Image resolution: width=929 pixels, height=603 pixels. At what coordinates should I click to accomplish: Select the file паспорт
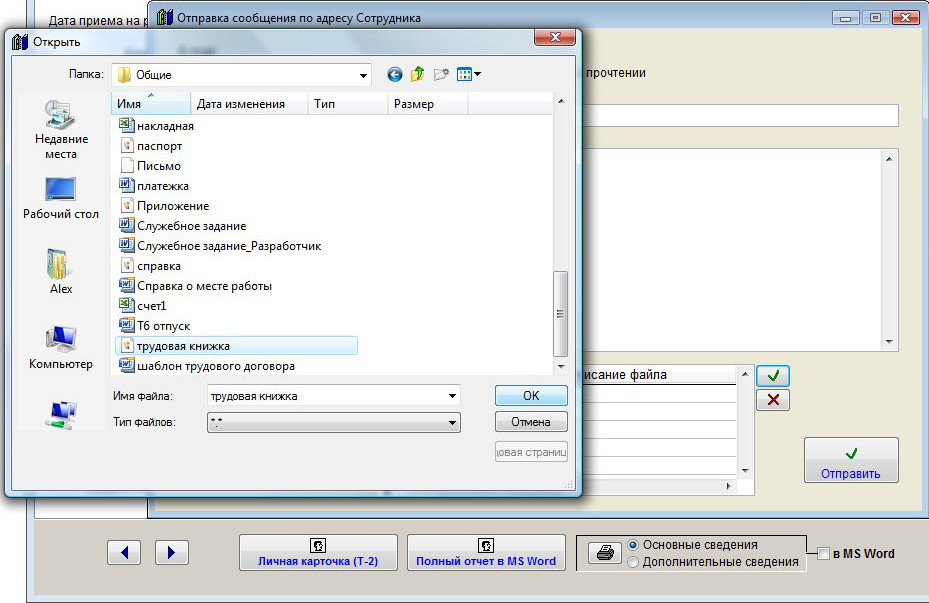151,146
